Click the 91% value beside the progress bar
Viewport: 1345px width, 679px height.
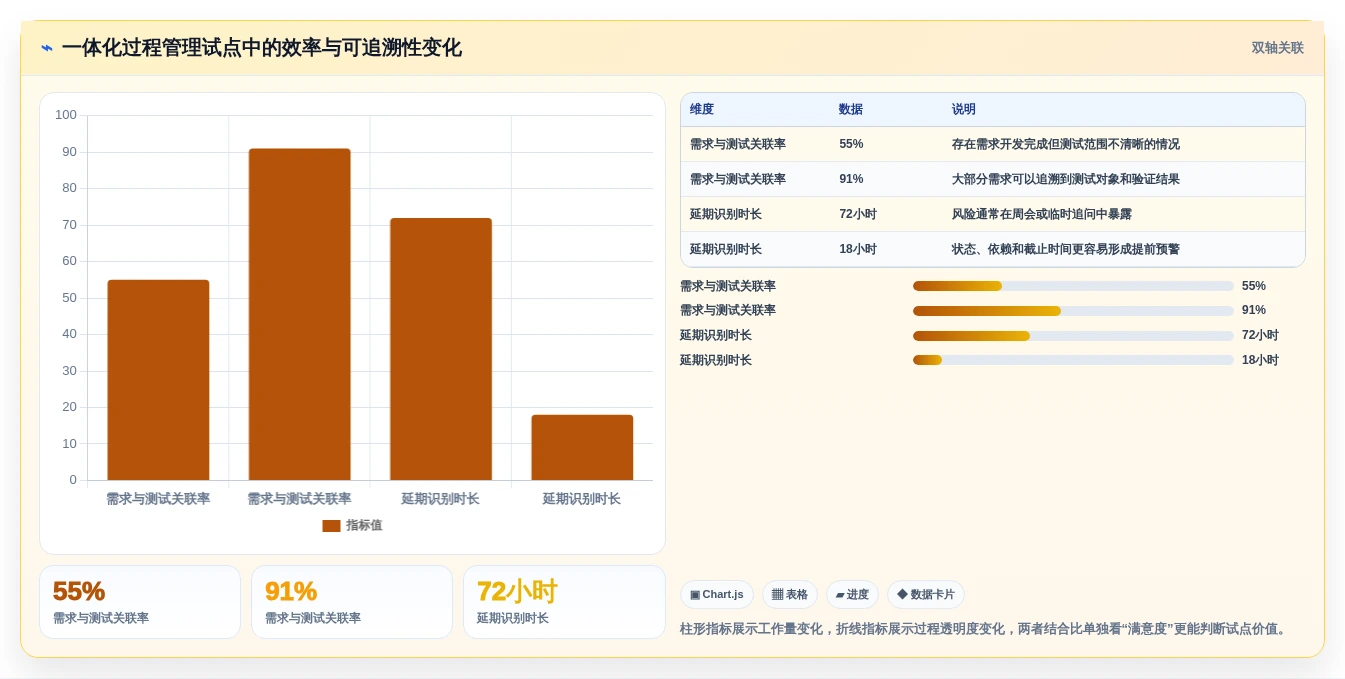1254,310
